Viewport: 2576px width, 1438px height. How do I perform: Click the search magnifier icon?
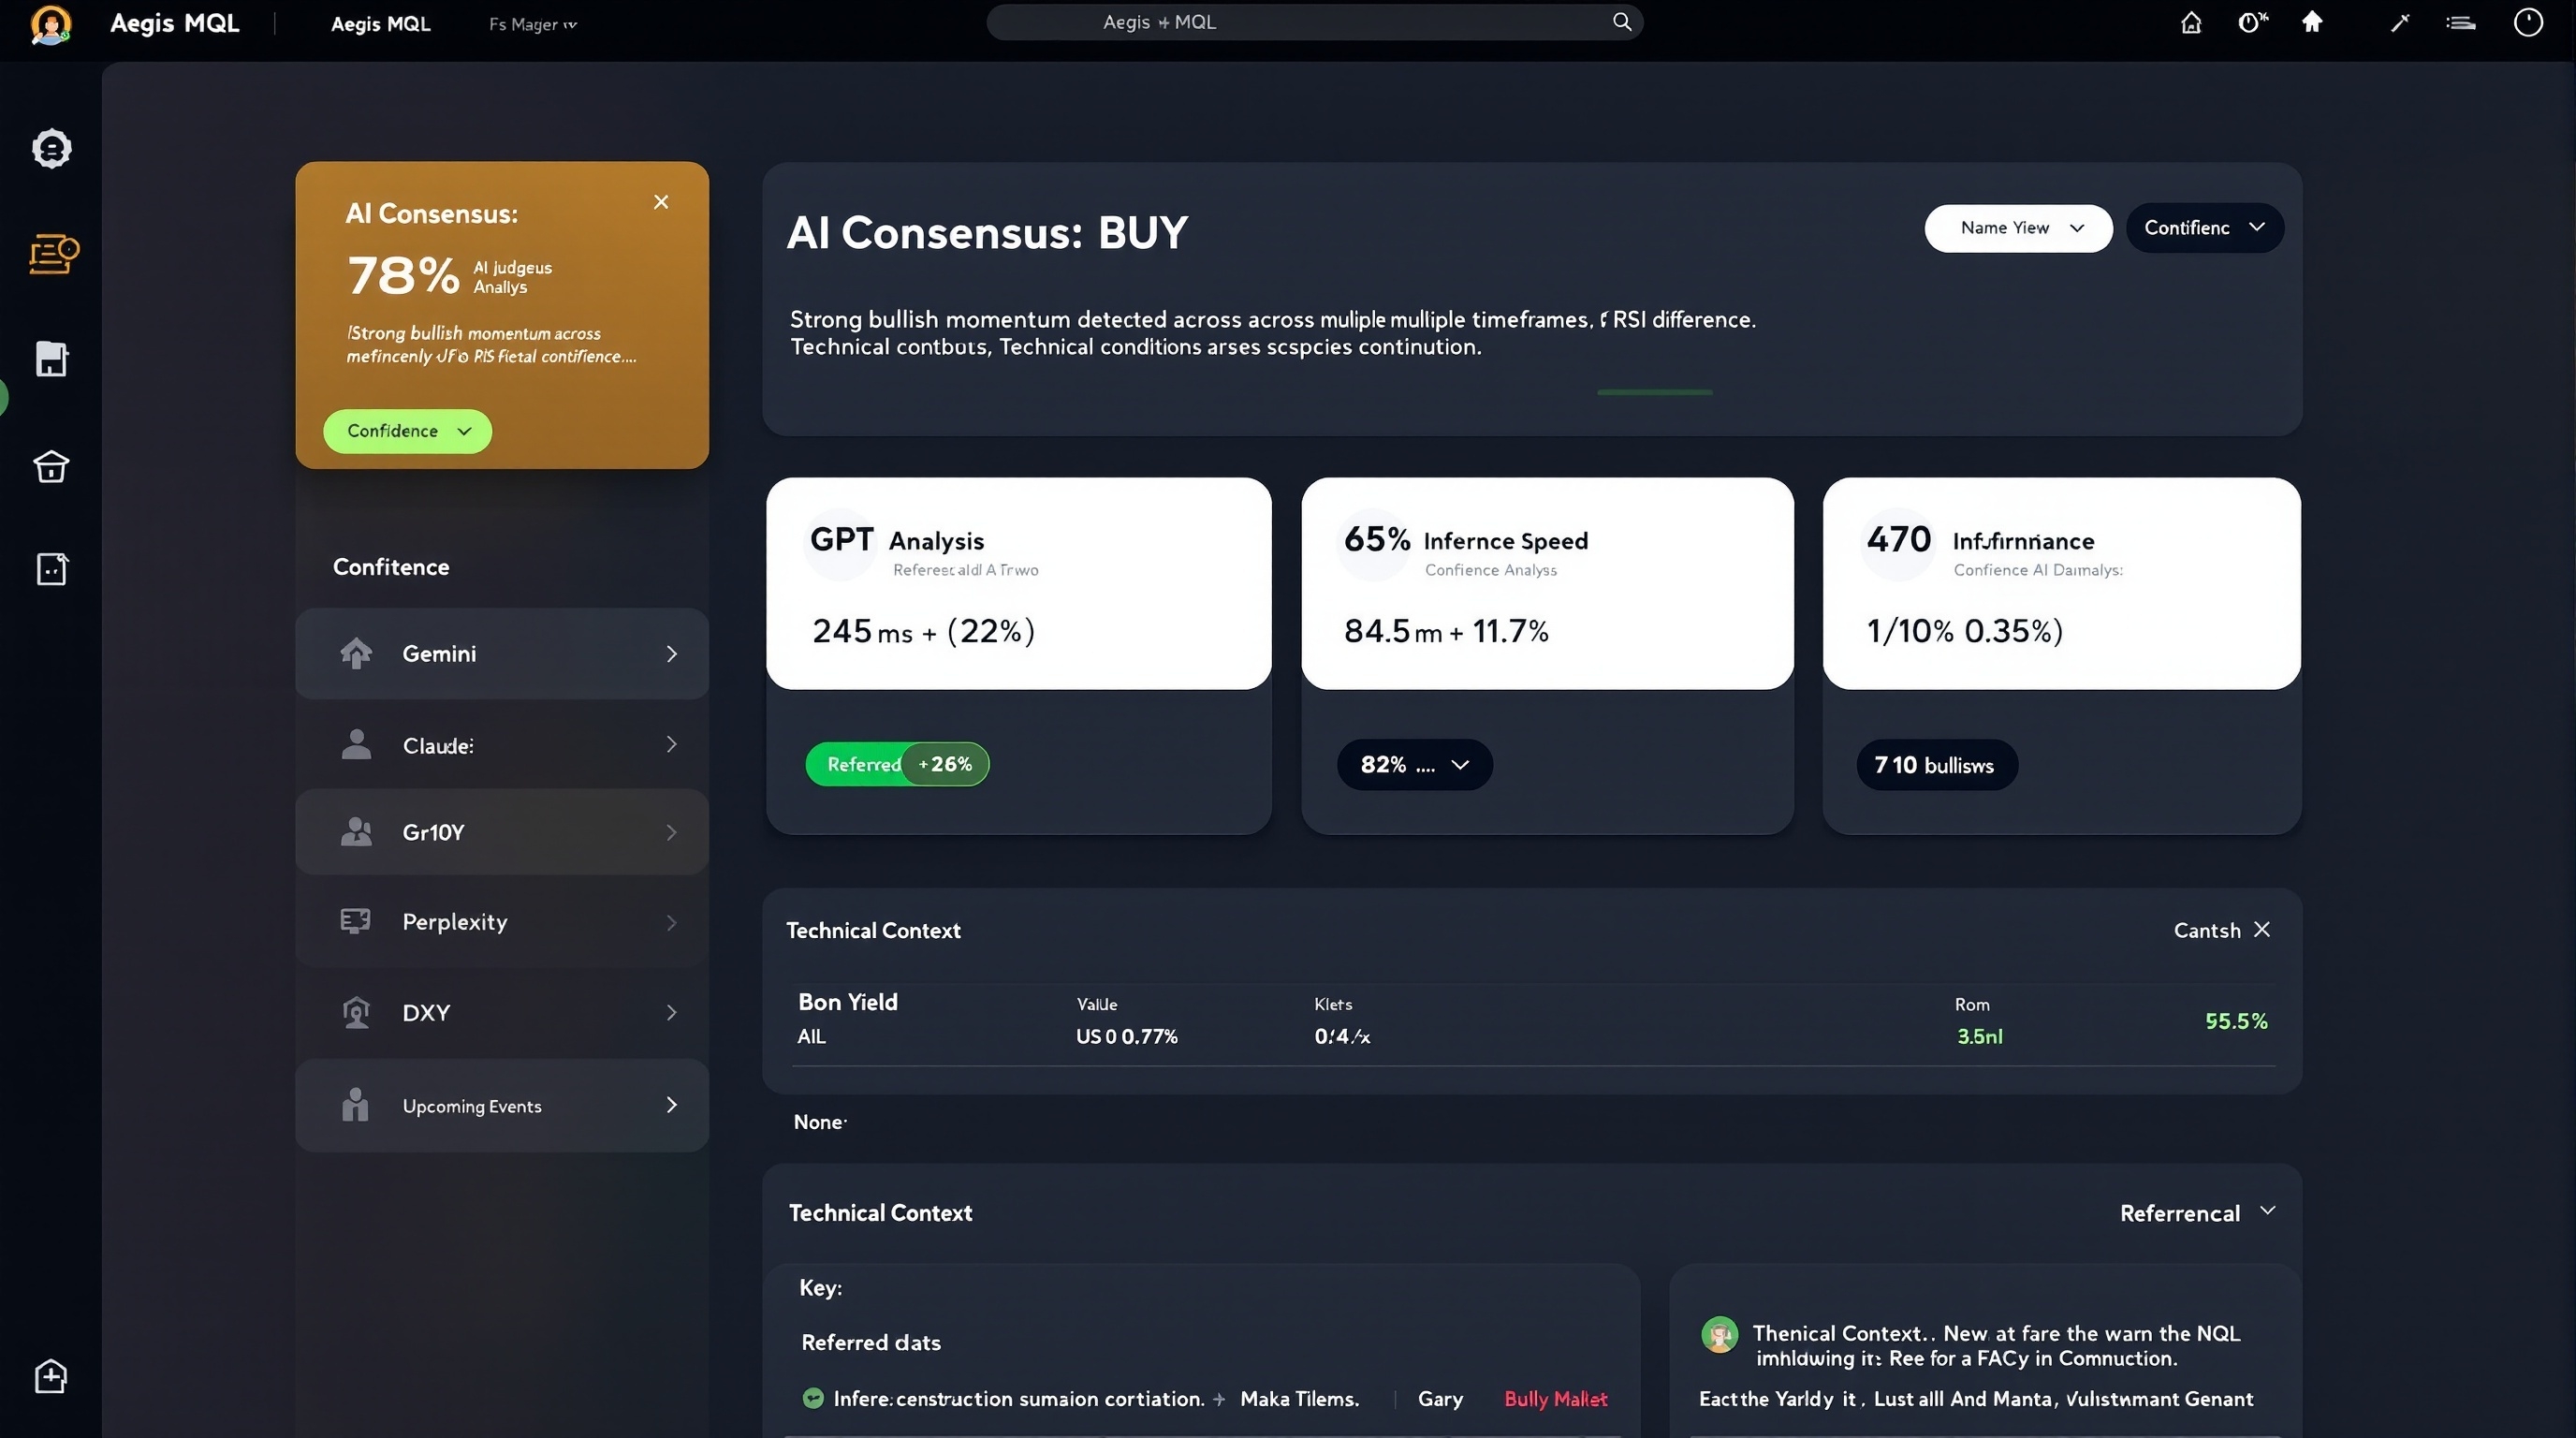pos(1621,22)
